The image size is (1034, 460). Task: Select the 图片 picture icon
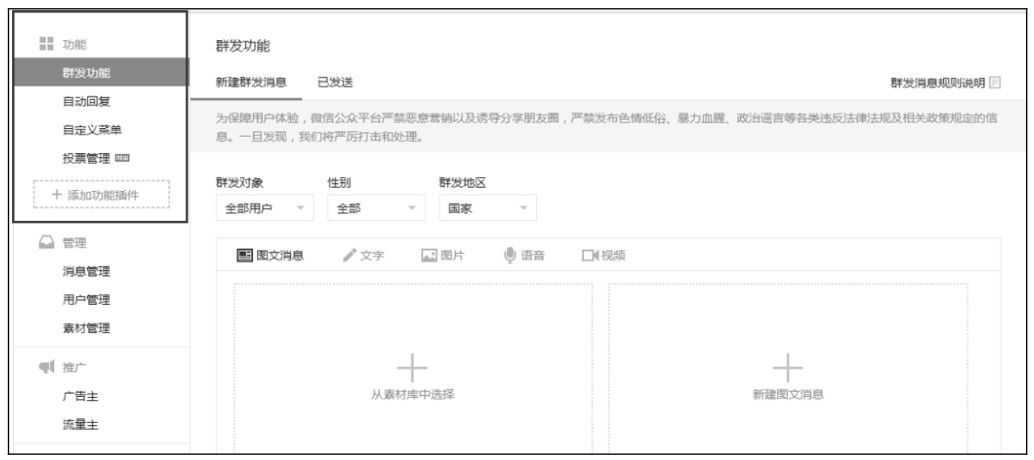click(x=429, y=256)
